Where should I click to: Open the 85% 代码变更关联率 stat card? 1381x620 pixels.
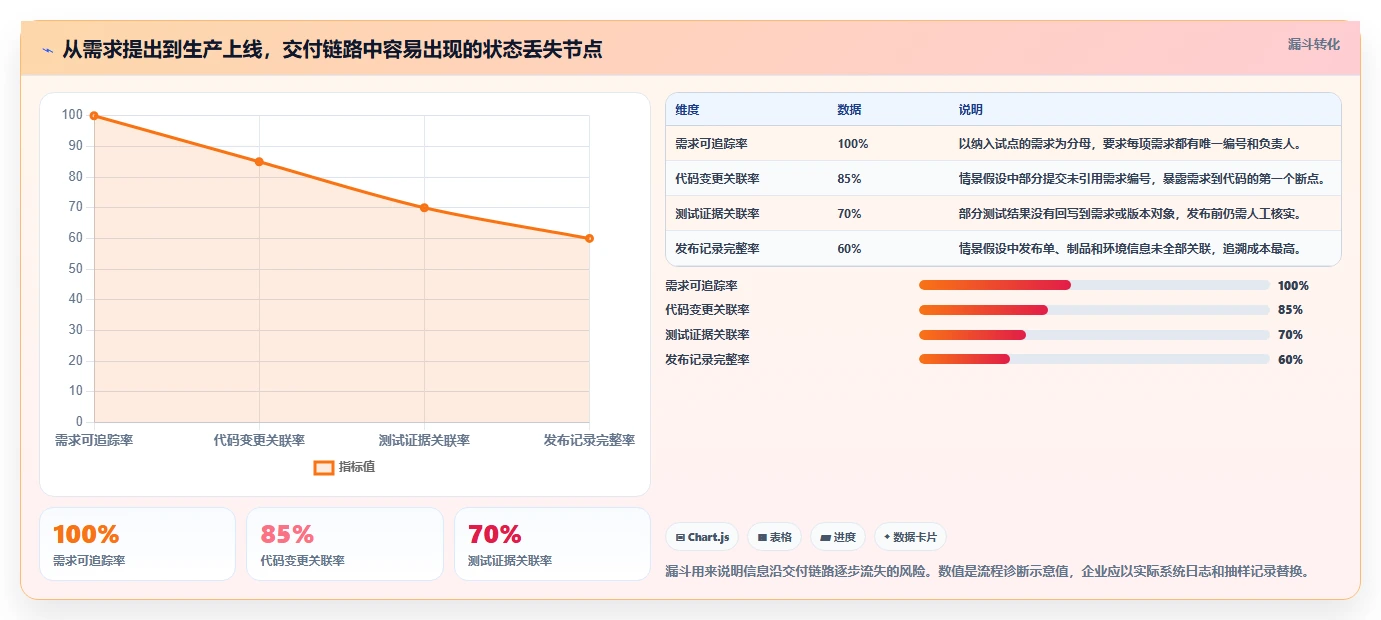pyautogui.click(x=345, y=544)
